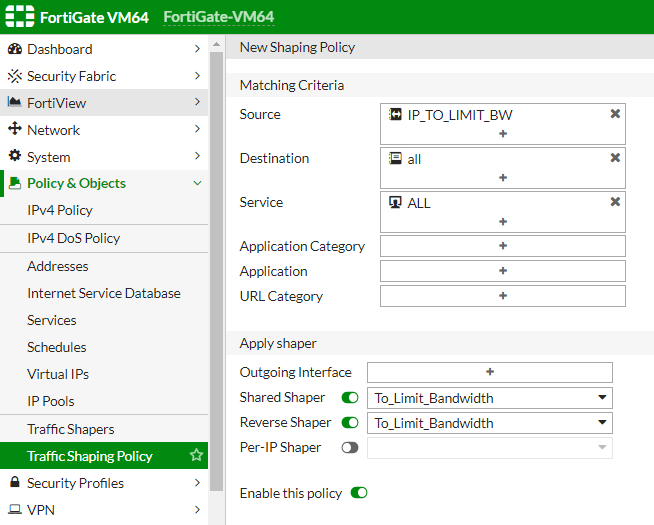Toggle the Shared Shaper switch
This screenshot has width=654, height=525.
[350, 397]
